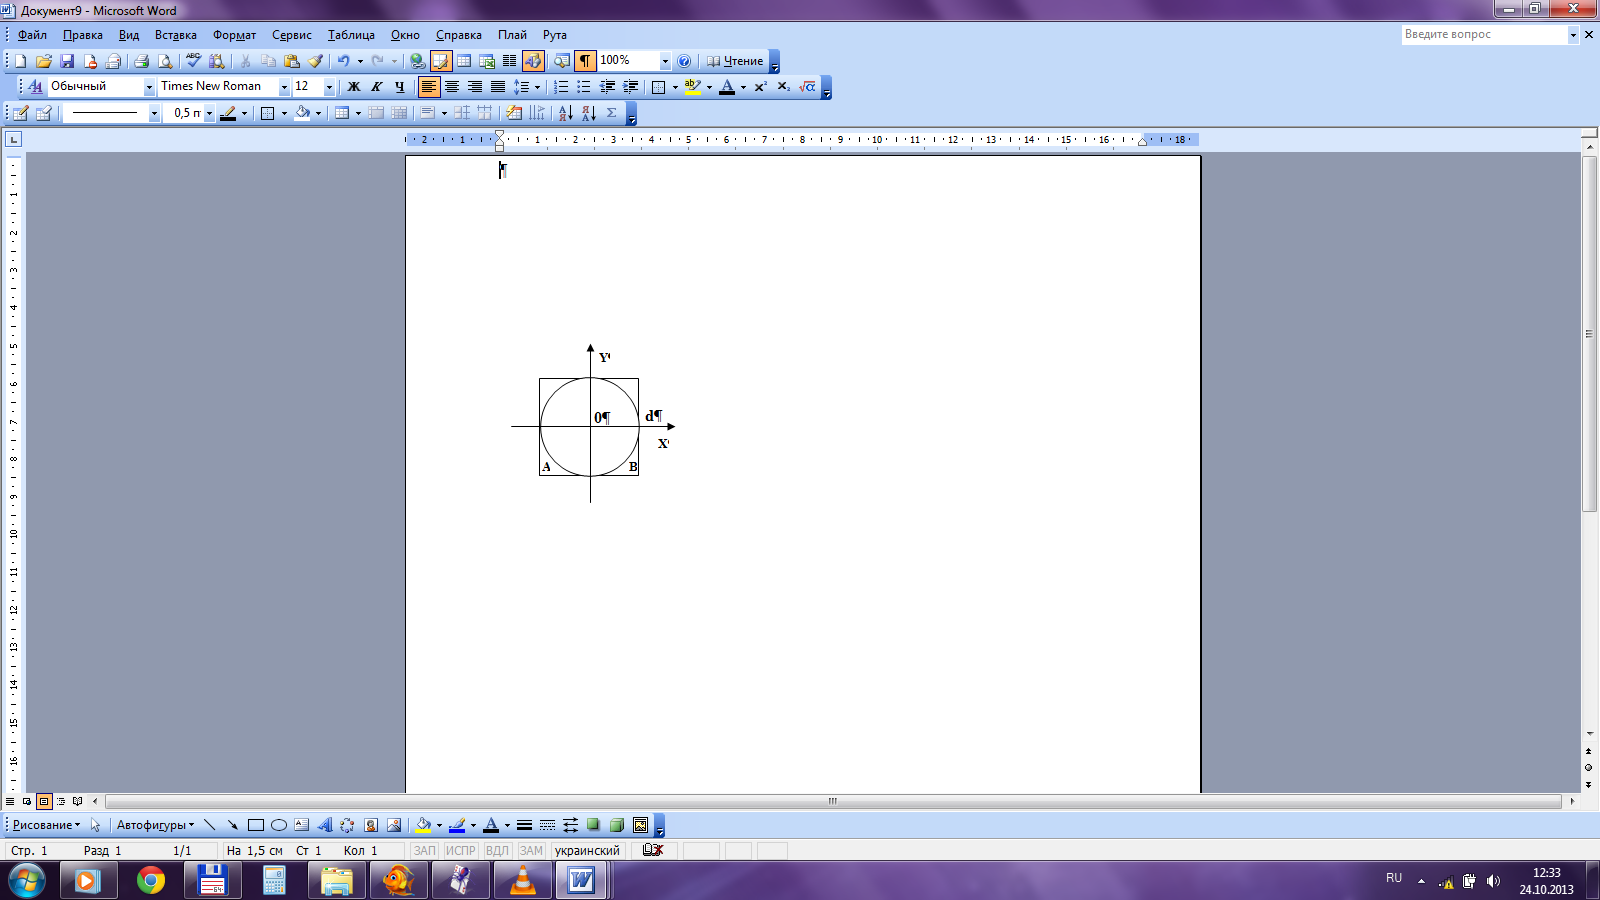Toggle italic formatting (К)
Screen dimensions: 1600x900
coord(376,87)
